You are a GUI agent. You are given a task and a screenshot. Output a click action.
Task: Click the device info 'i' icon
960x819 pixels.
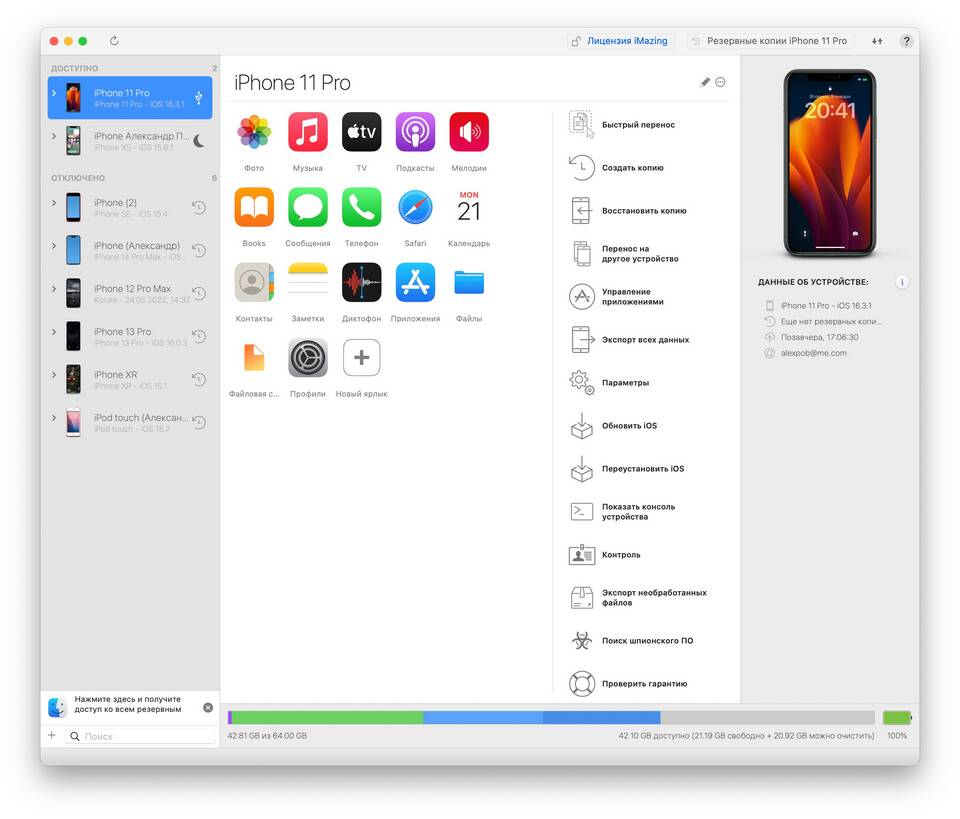click(902, 282)
